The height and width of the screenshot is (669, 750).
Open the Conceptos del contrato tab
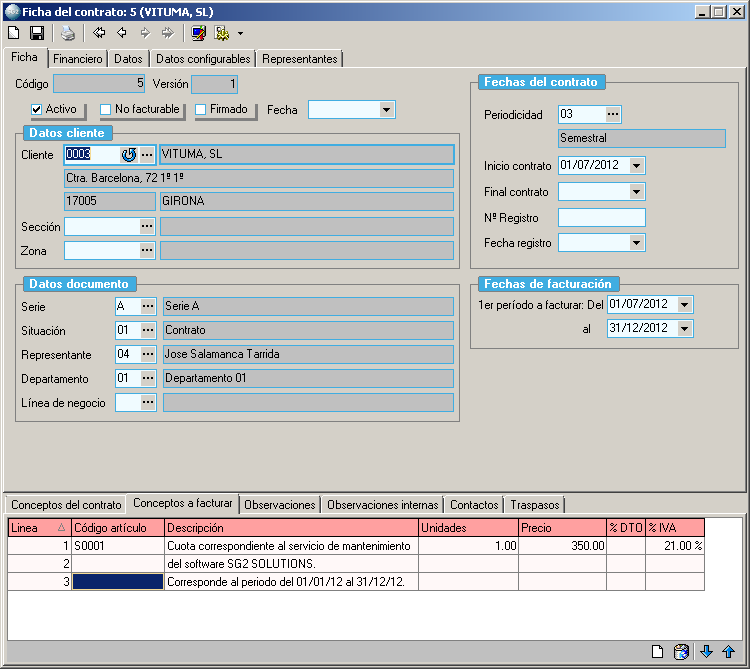[66, 505]
